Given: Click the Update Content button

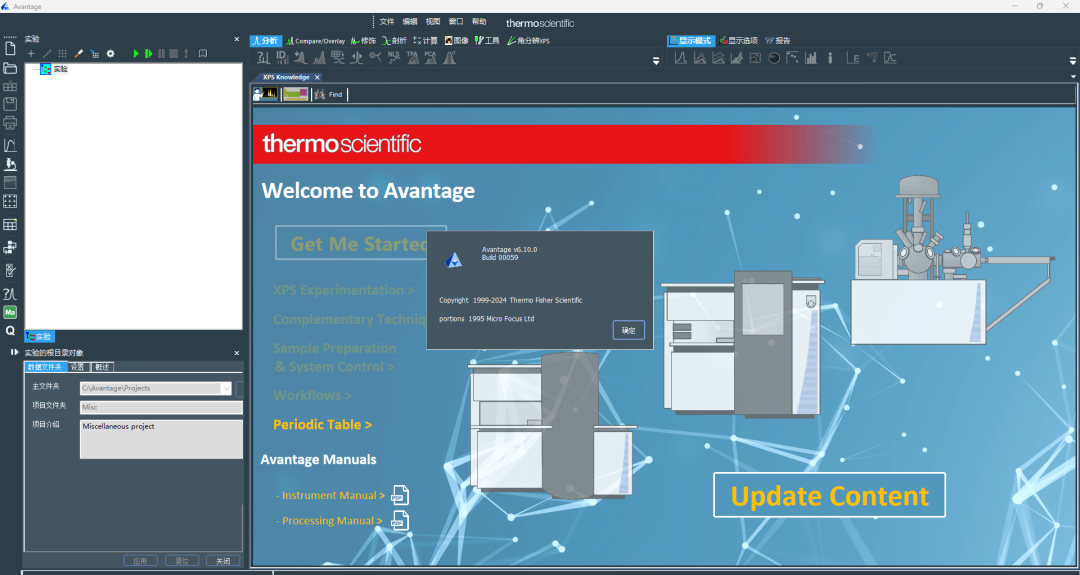Looking at the screenshot, I should [829, 495].
